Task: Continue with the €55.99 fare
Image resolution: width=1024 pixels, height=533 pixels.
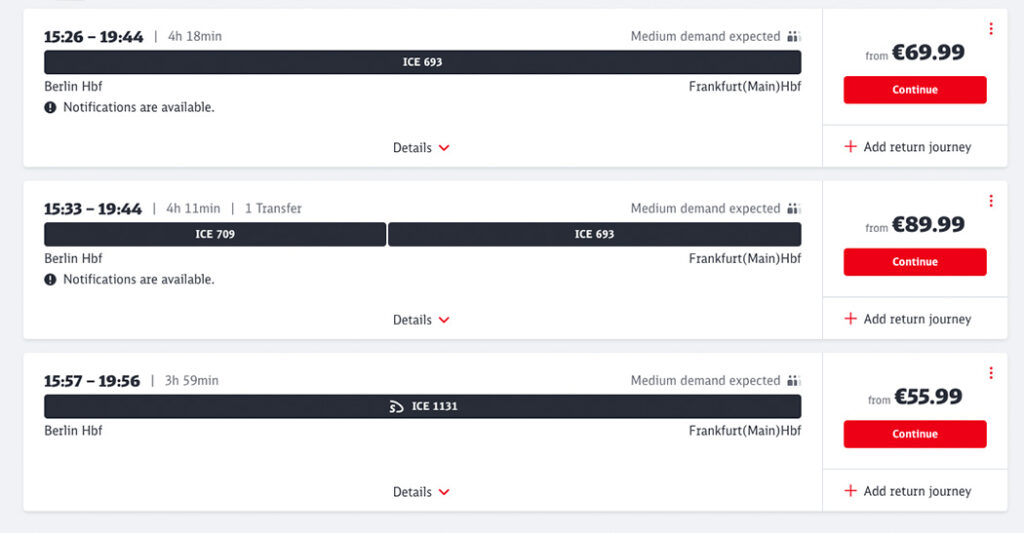Action: tap(915, 434)
